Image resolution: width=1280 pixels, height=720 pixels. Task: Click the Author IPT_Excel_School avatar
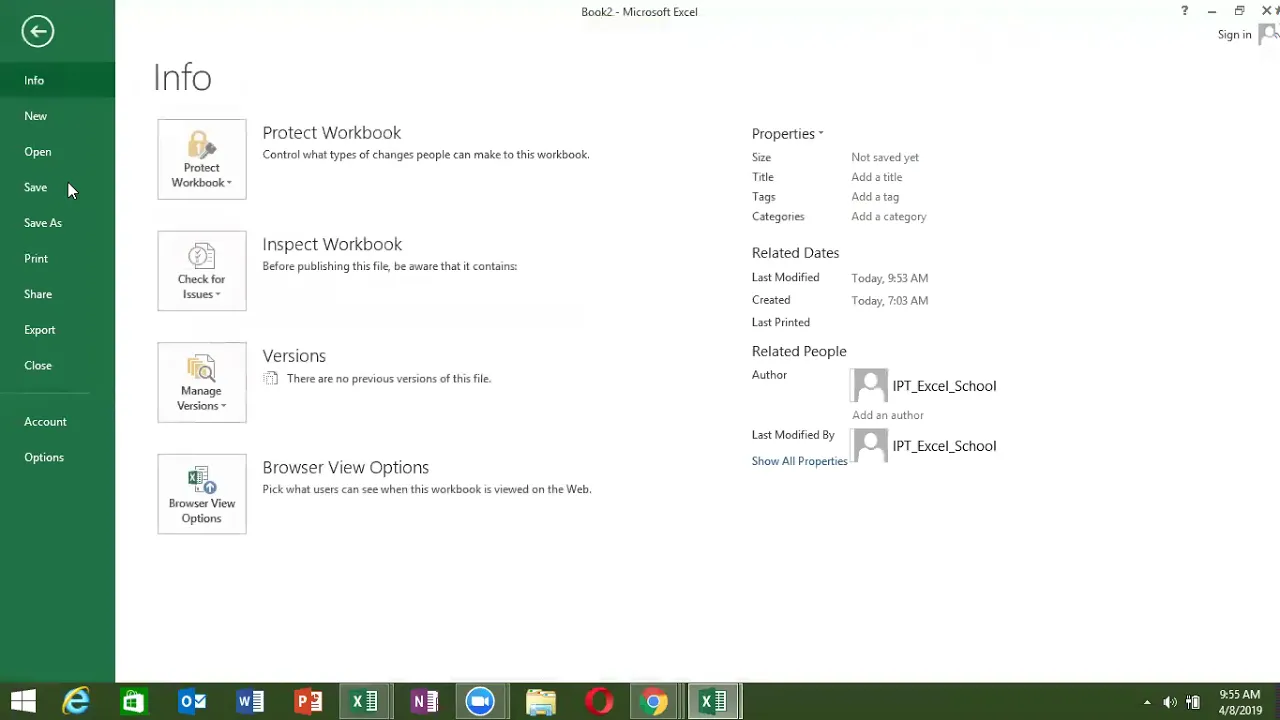click(870, 386)
